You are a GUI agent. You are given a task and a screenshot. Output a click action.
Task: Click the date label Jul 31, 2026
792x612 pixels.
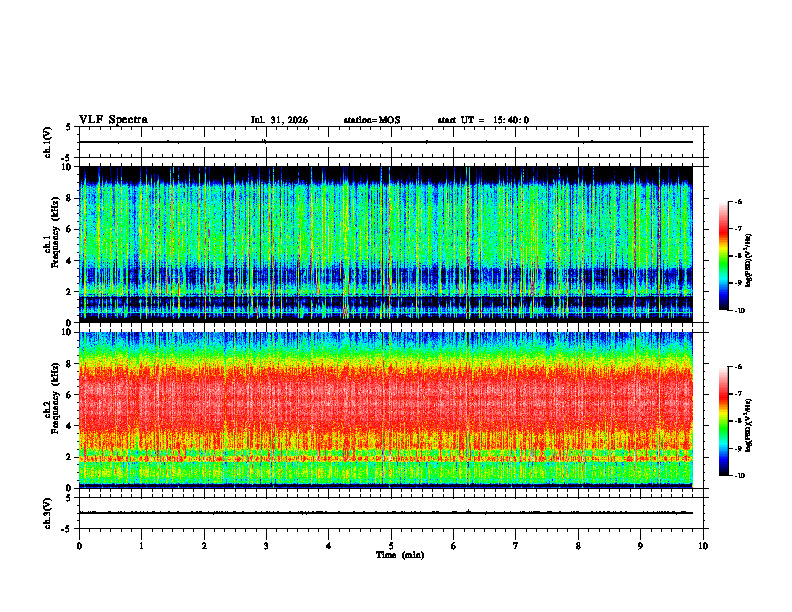(279, 120)
